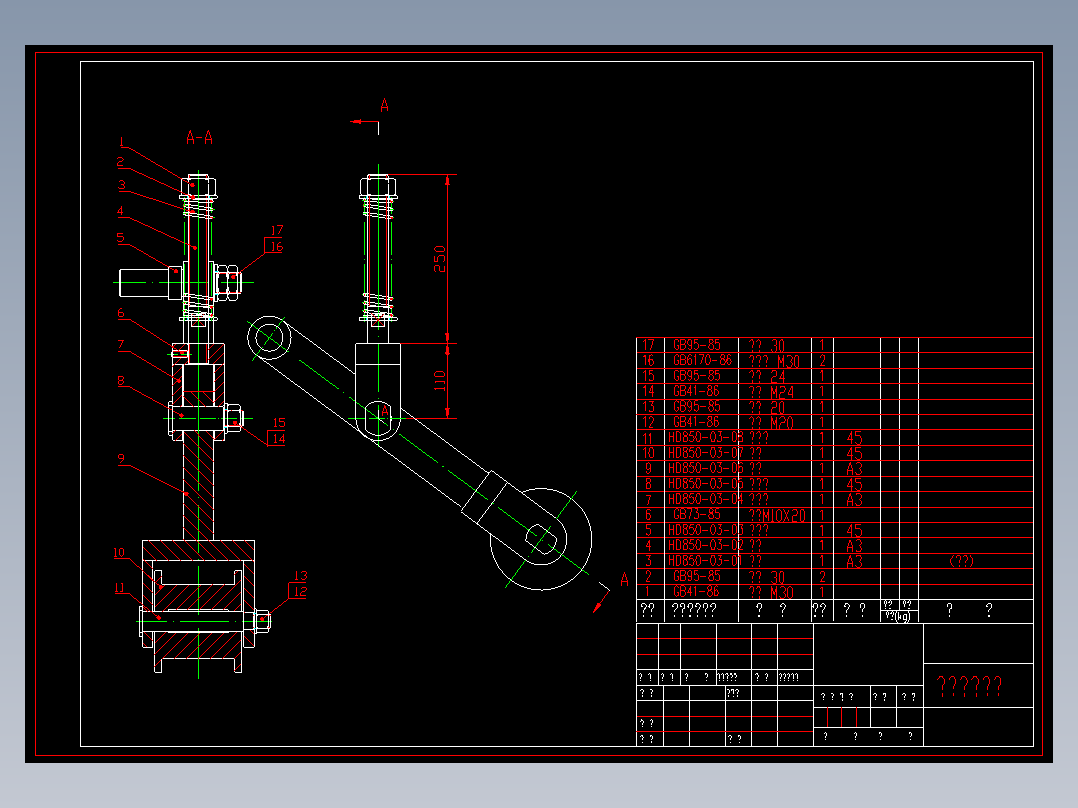Image resolution: width=1078 pixels, height=808 pixels.
Task: Click "GB95-85" in parts list row 2
Action: [x=696, y=576]
